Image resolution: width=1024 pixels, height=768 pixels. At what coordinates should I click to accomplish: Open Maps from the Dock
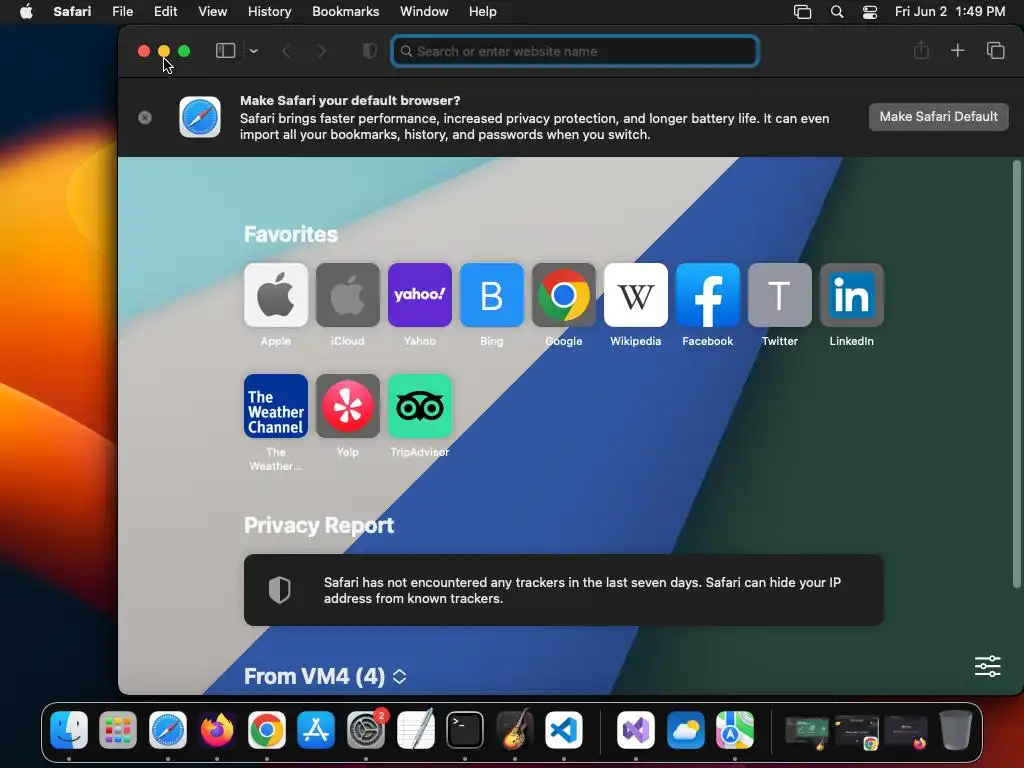[735, 729]
